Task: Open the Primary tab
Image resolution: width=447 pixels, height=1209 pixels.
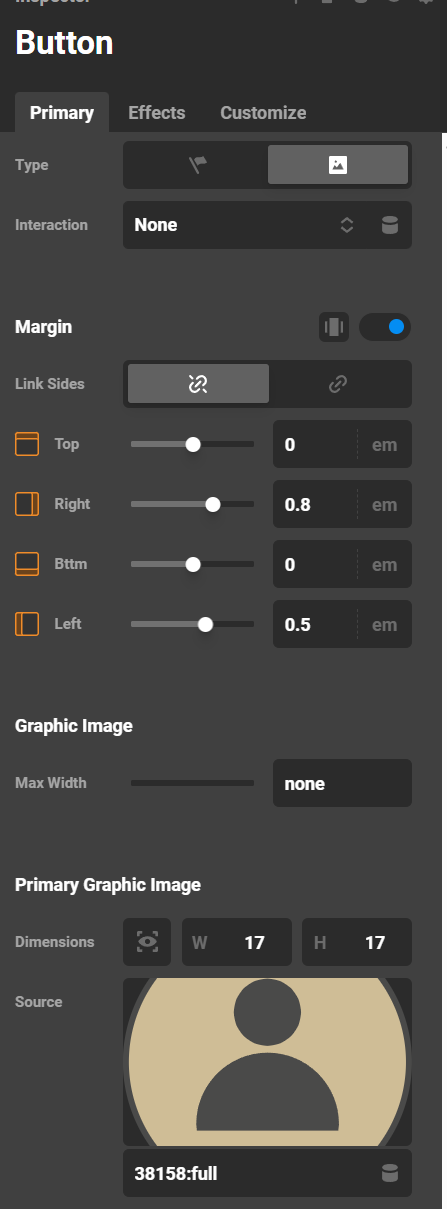Action: pyautogui.click(x=62, y=113)
